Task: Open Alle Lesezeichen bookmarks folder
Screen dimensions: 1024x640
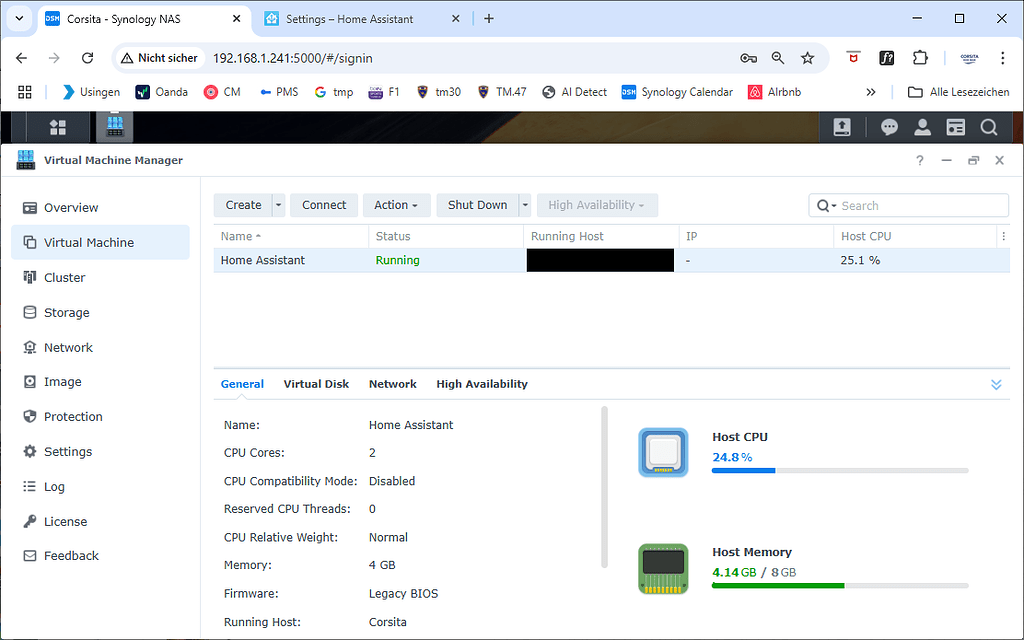Action: 958,92
